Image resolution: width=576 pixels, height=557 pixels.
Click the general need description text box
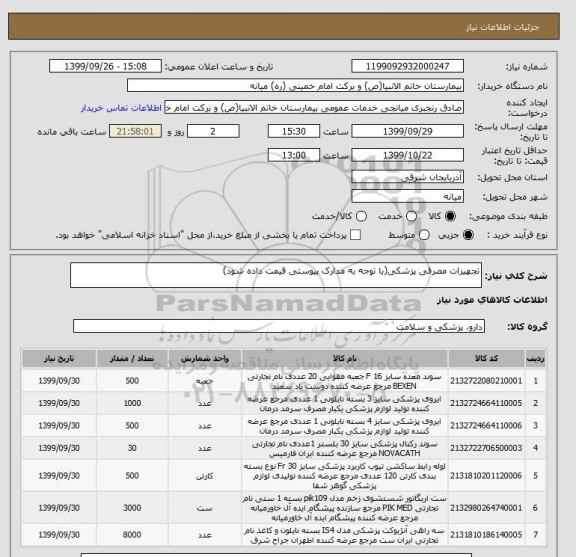tap(276, 275)
